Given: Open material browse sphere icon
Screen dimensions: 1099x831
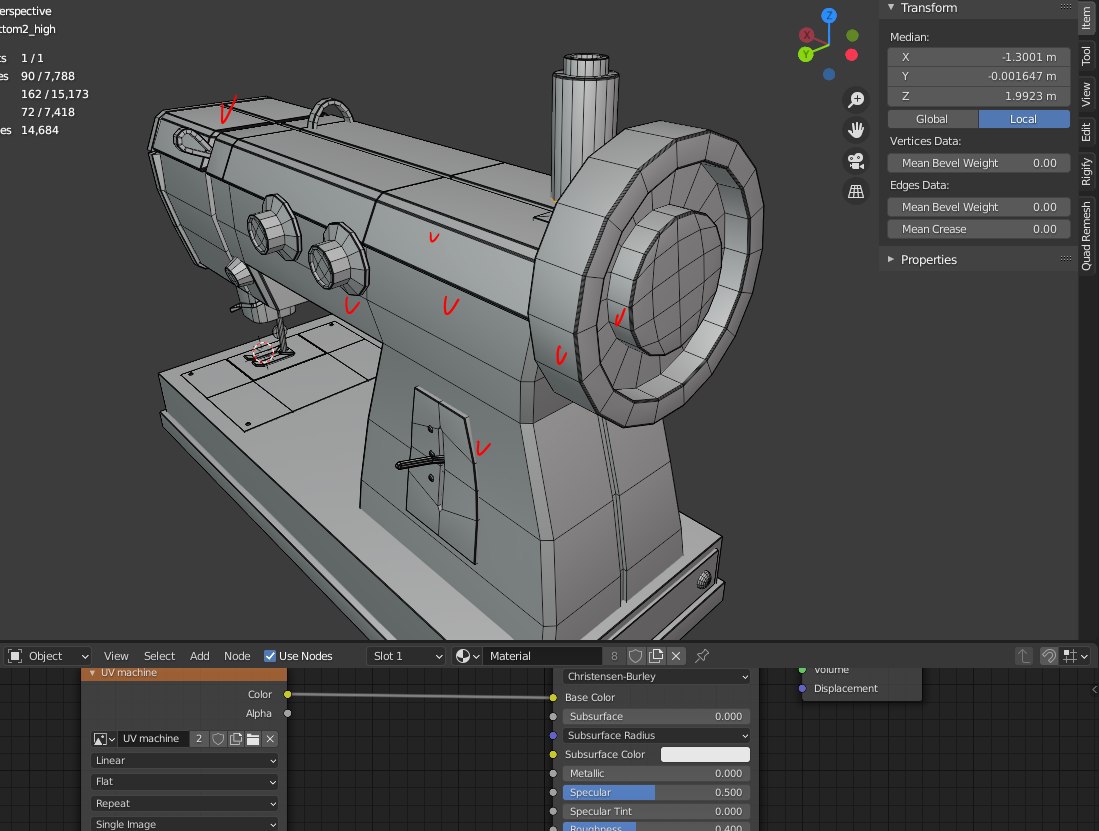Looking at the screenshot, I should pos(467,656).
